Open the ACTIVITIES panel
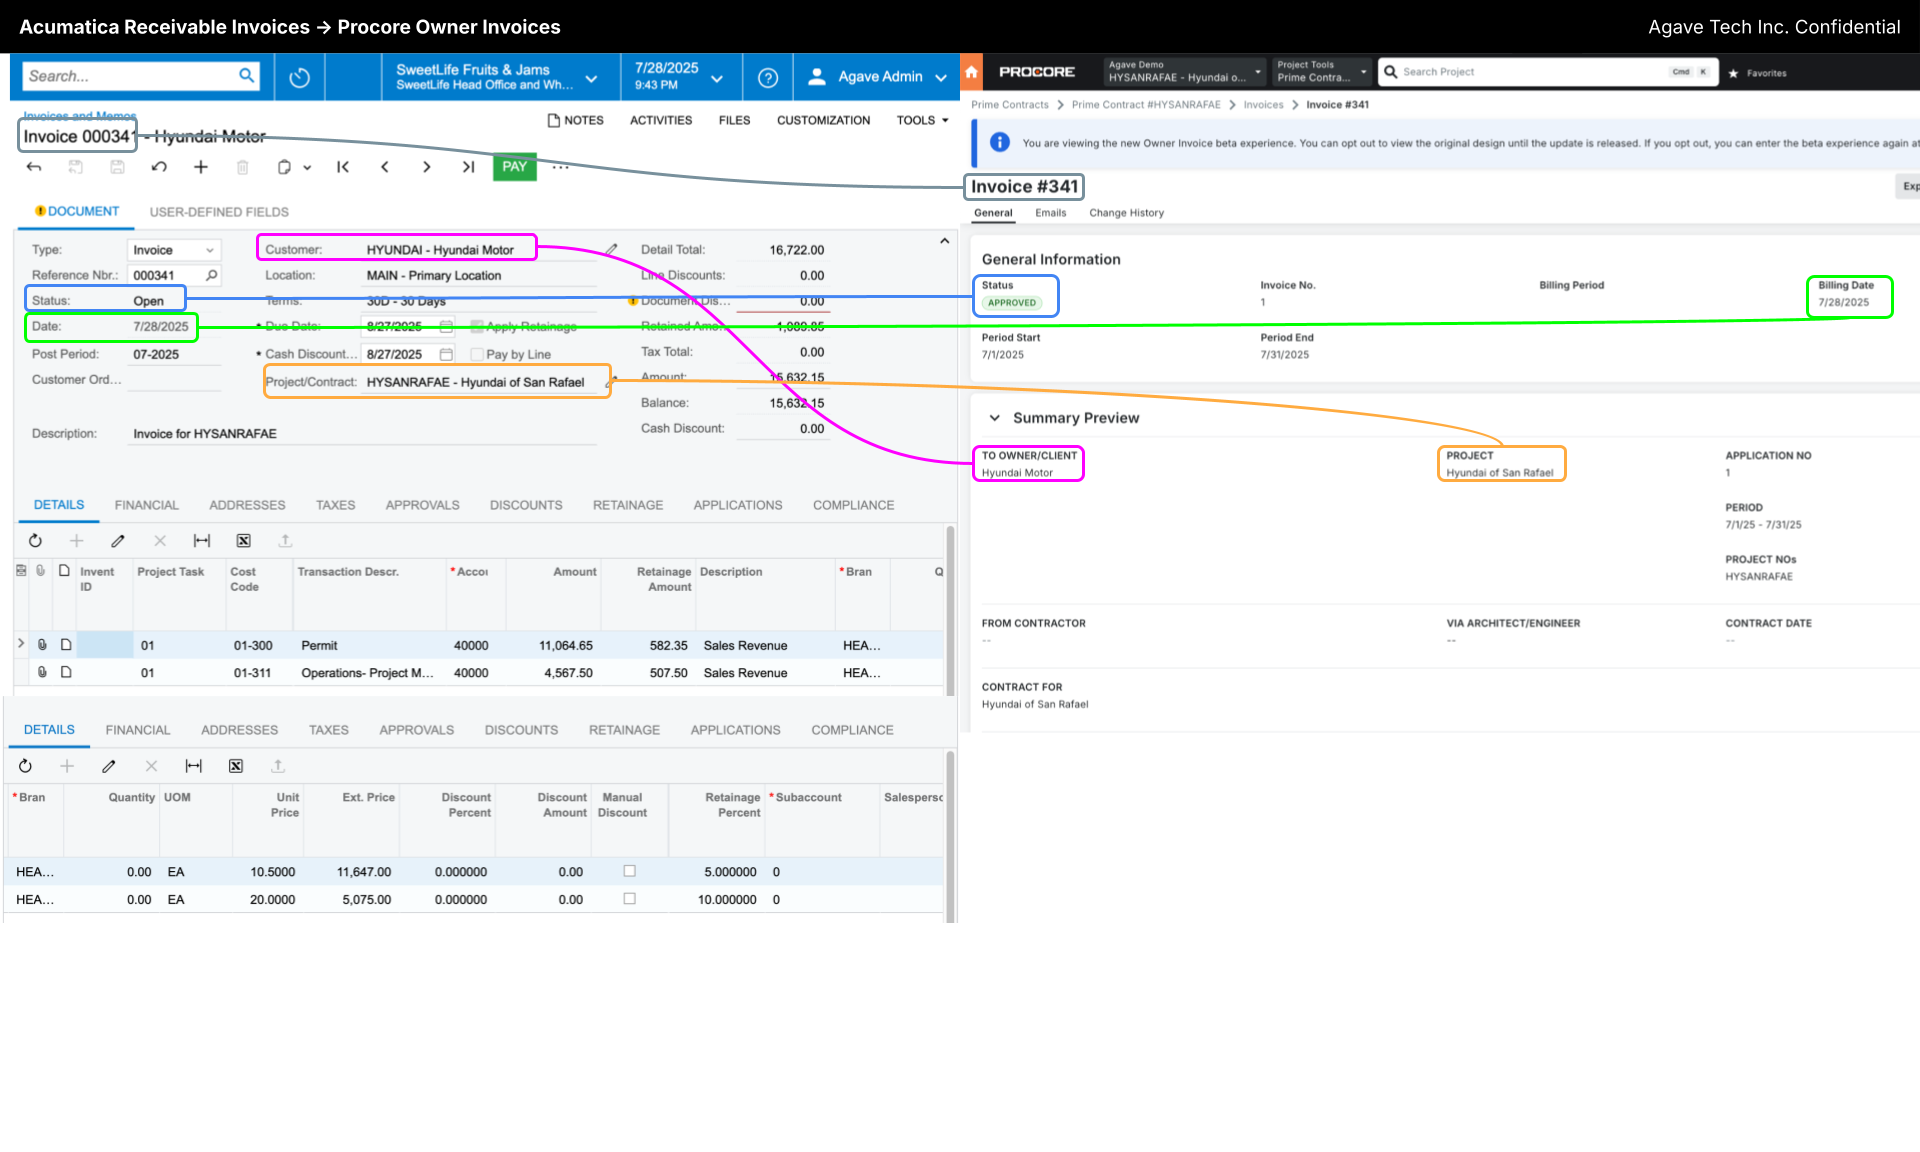The image size is (1920, 1152). click(661, 120)
